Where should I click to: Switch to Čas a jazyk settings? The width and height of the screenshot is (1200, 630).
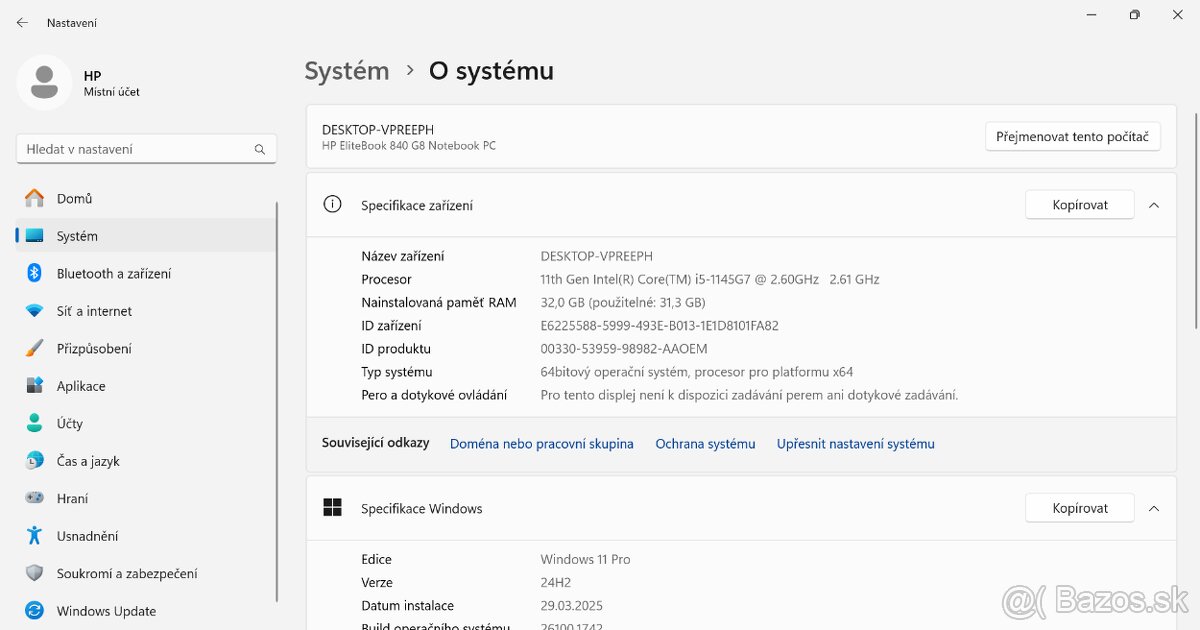[88, 461]
